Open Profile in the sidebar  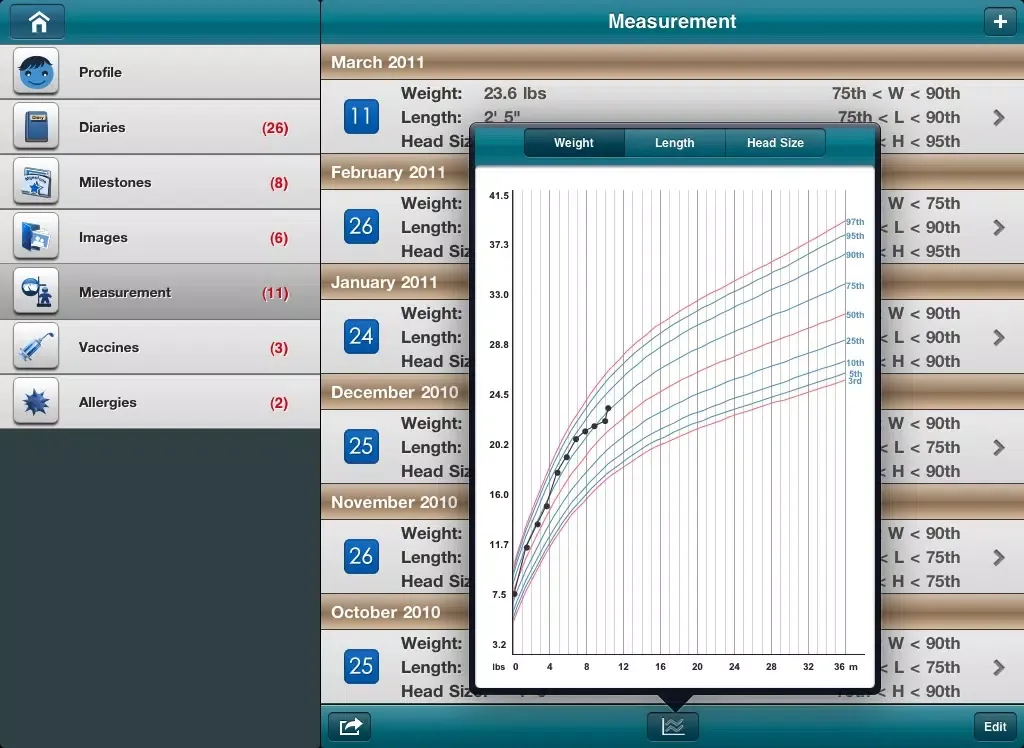pyautogui.click(x=160, y=72)
